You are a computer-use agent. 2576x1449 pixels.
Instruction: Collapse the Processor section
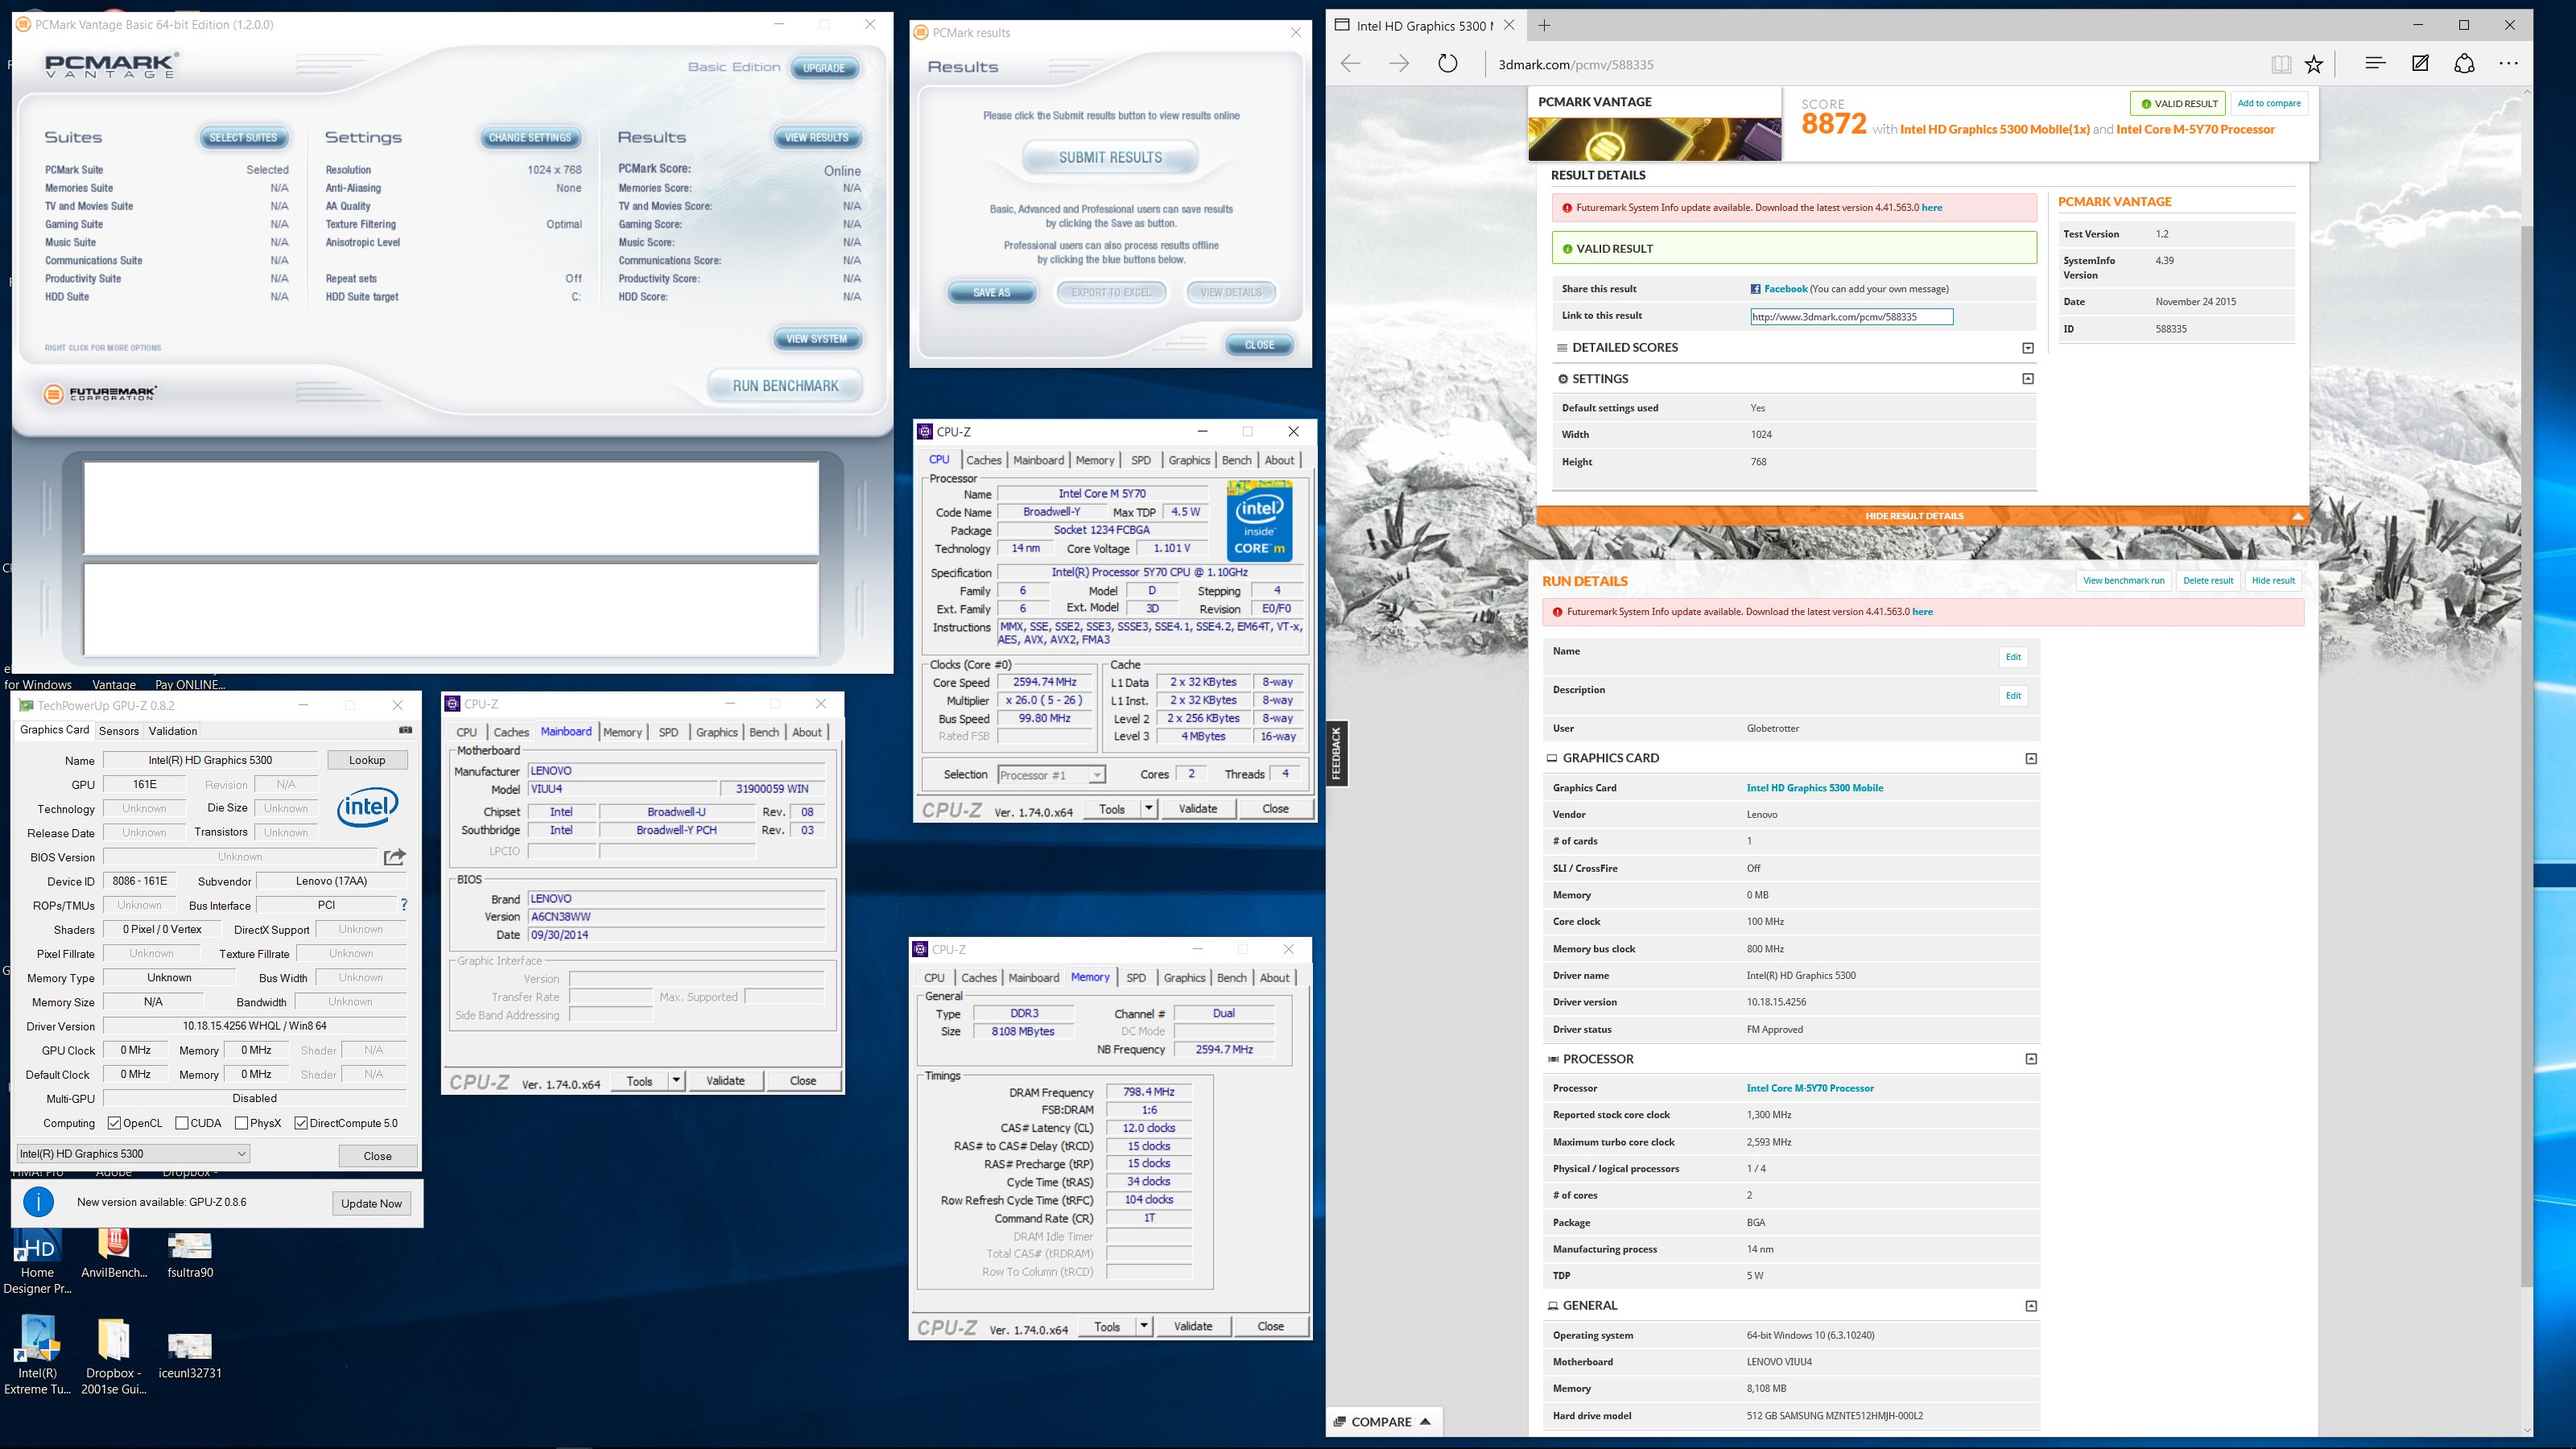click(x=2031, y=1059)
